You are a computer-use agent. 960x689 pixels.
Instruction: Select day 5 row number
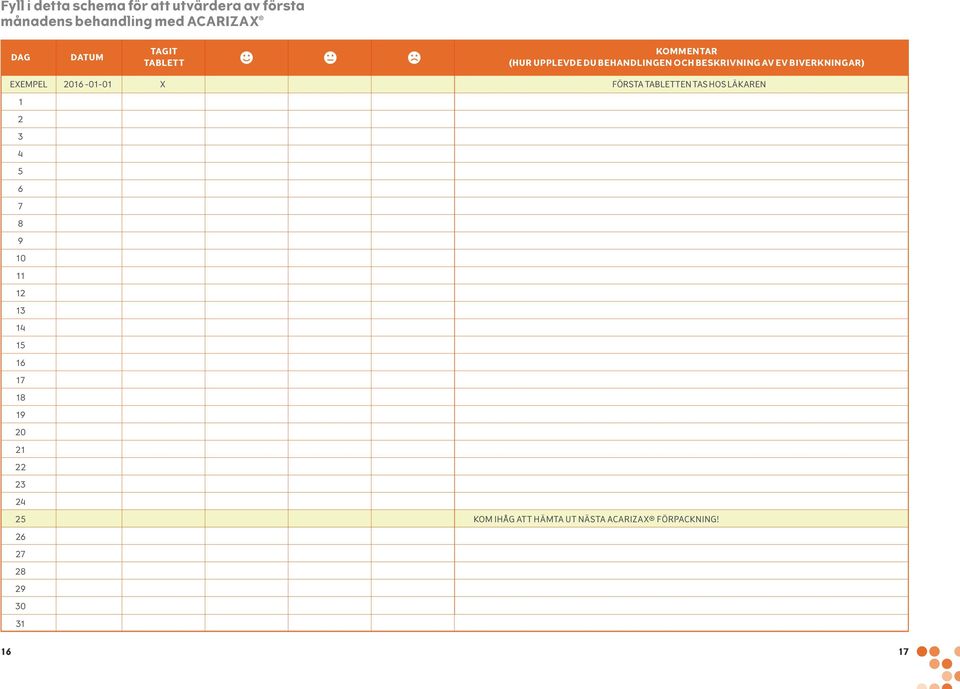coord(20,171)
